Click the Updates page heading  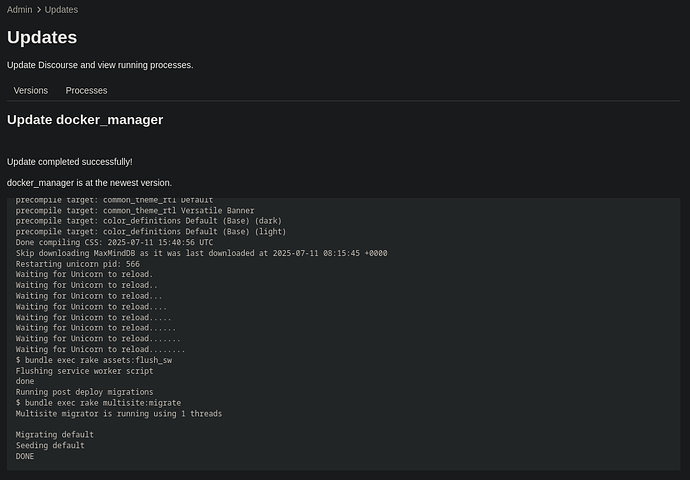tap(42, 37)
